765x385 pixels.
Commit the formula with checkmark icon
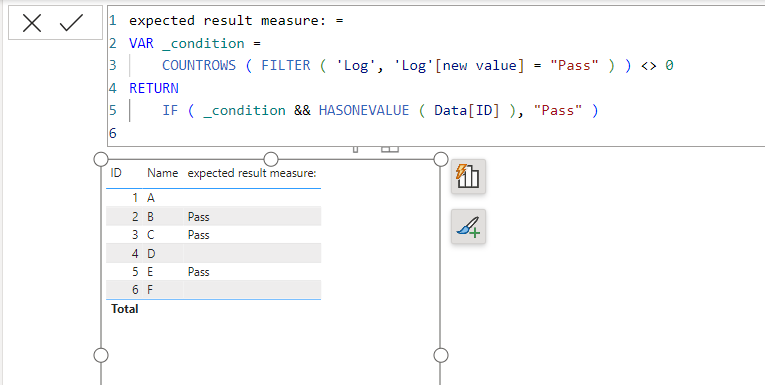click(x=71, y=23)
